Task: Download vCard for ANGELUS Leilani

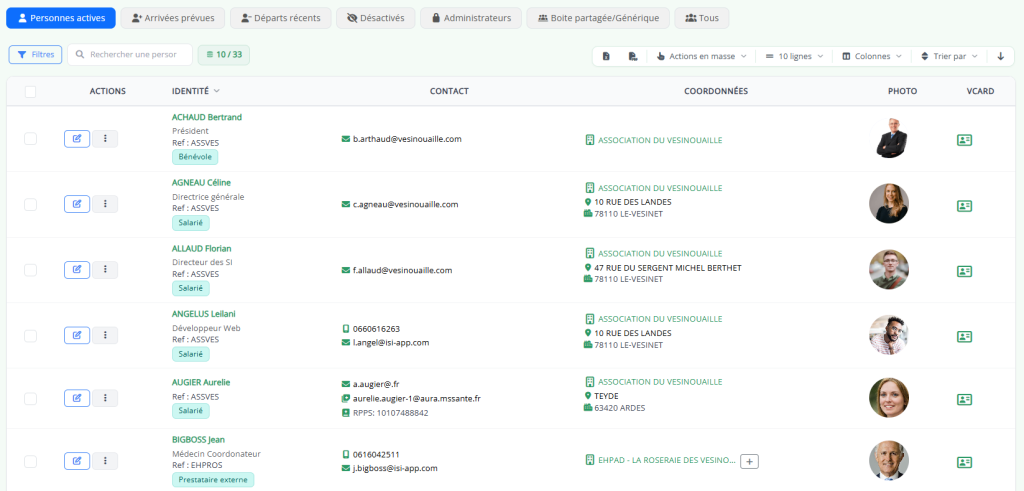Action: [965, 336]
